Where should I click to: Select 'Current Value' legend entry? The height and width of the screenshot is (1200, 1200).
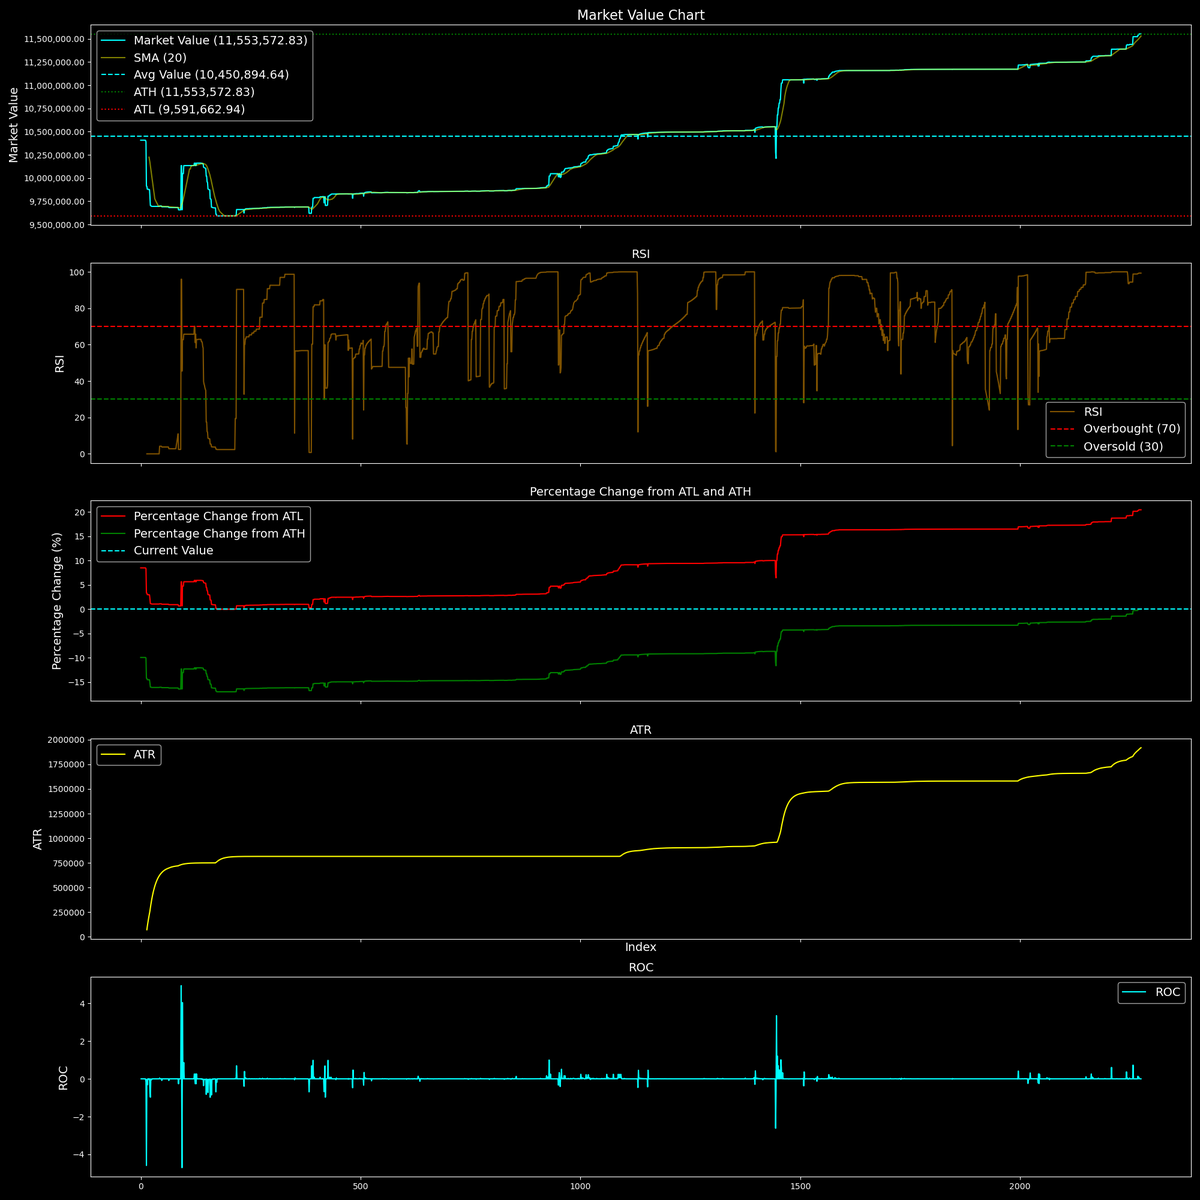point(157,551)
